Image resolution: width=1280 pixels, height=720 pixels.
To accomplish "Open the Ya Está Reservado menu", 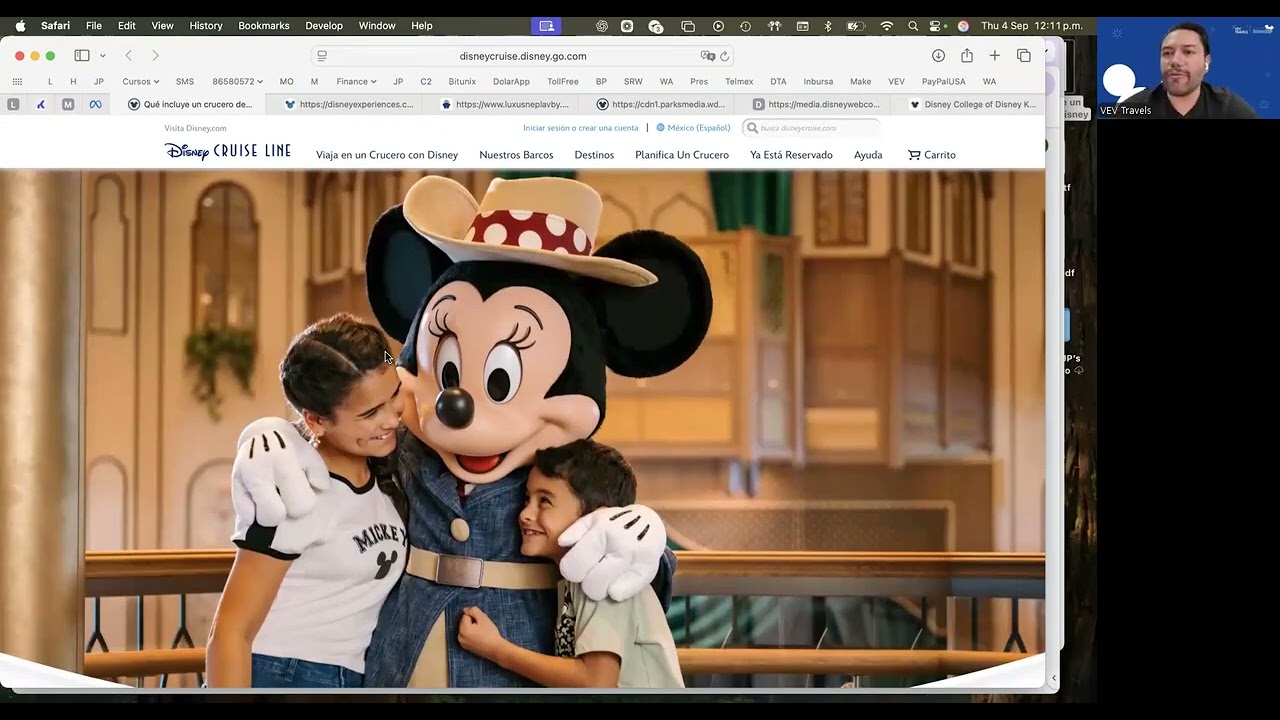I will click(791, 155).
